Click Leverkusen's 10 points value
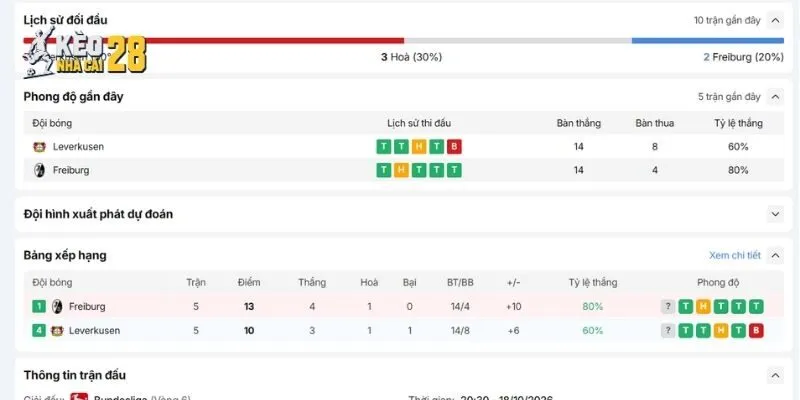Viewport: 800px width, 400px height. [x=248, y=331]
